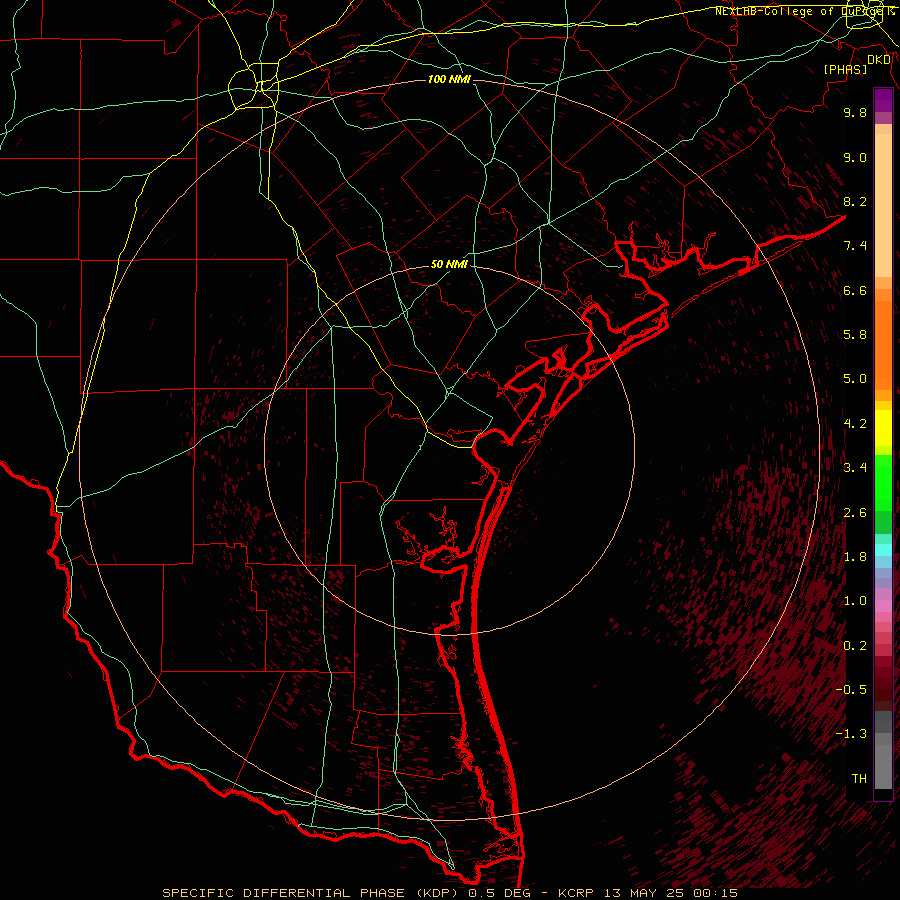
Task: Click the yellow band of the color bar
Action: click(x=883, y=428)
